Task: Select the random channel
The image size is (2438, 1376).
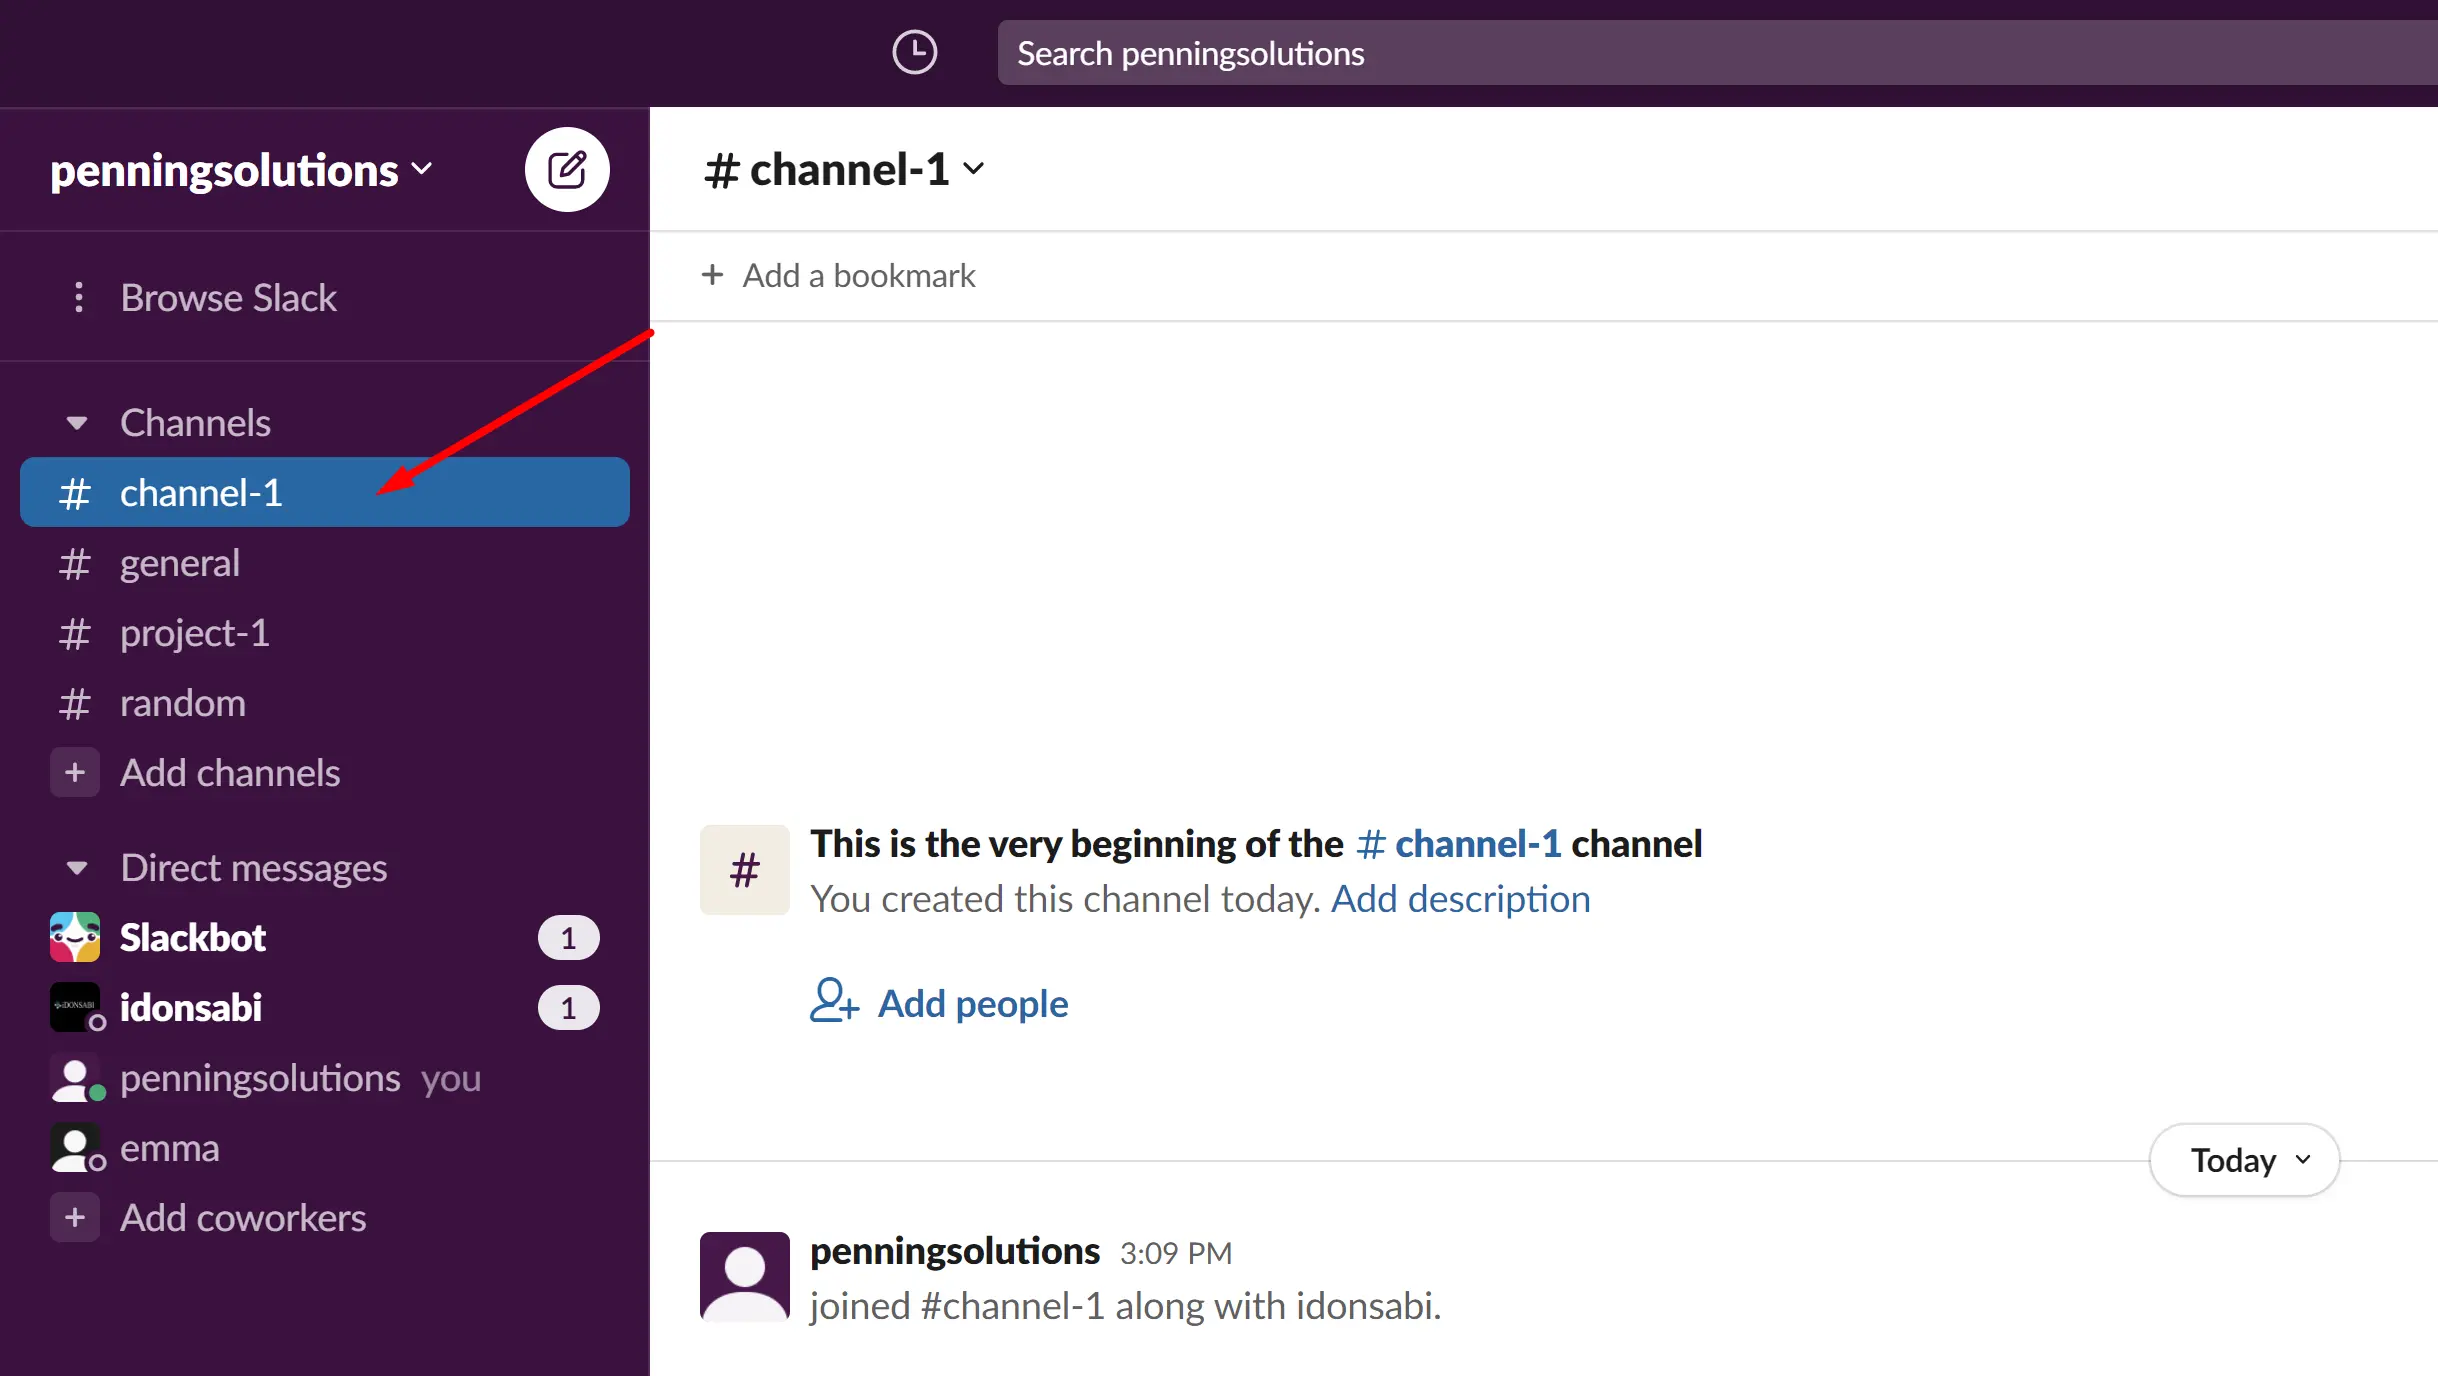Action: pyautogui.click(x=183, y=703)
